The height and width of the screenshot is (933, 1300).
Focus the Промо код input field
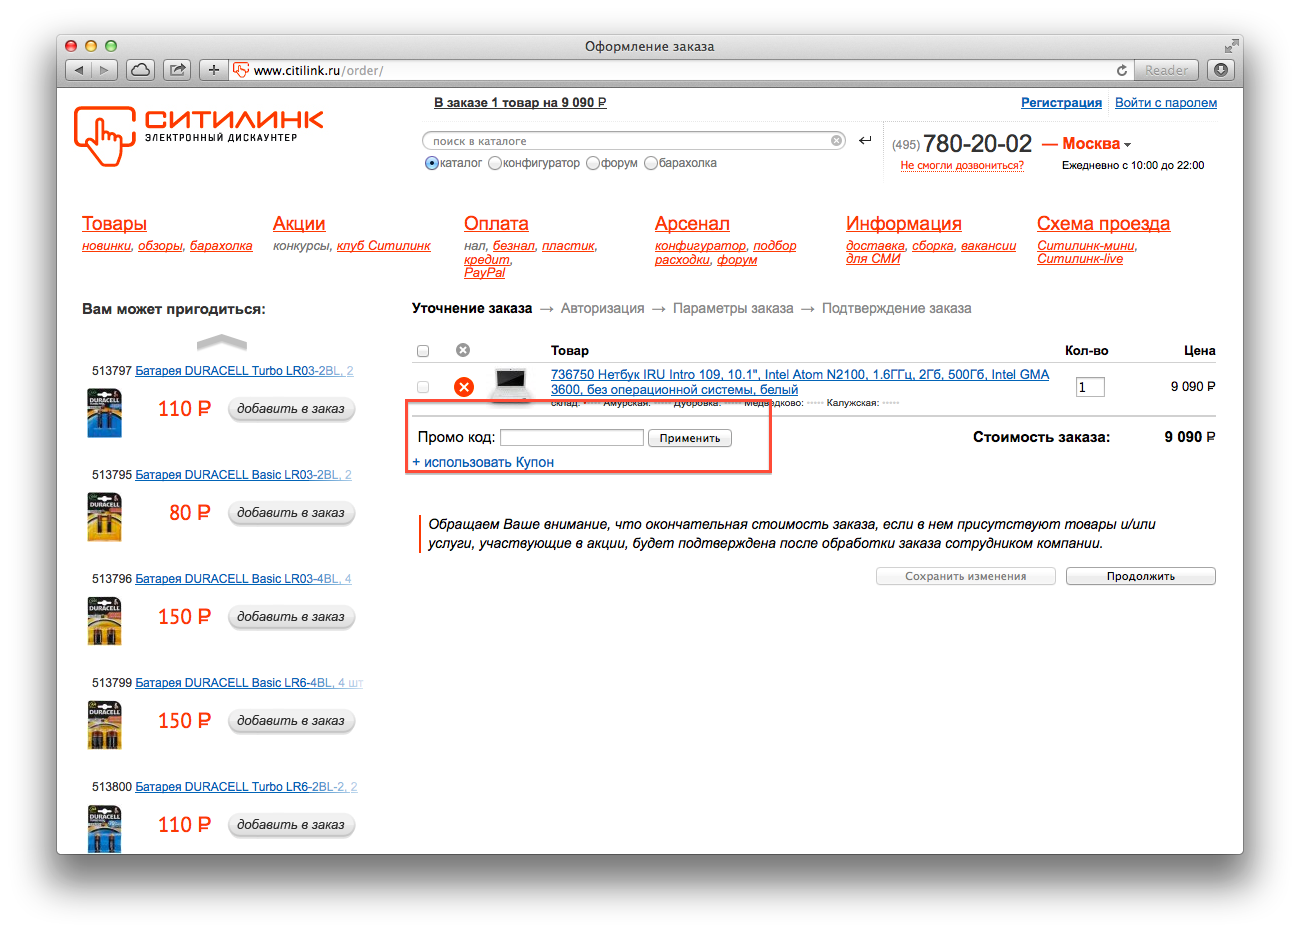click(x=572, y=437)
